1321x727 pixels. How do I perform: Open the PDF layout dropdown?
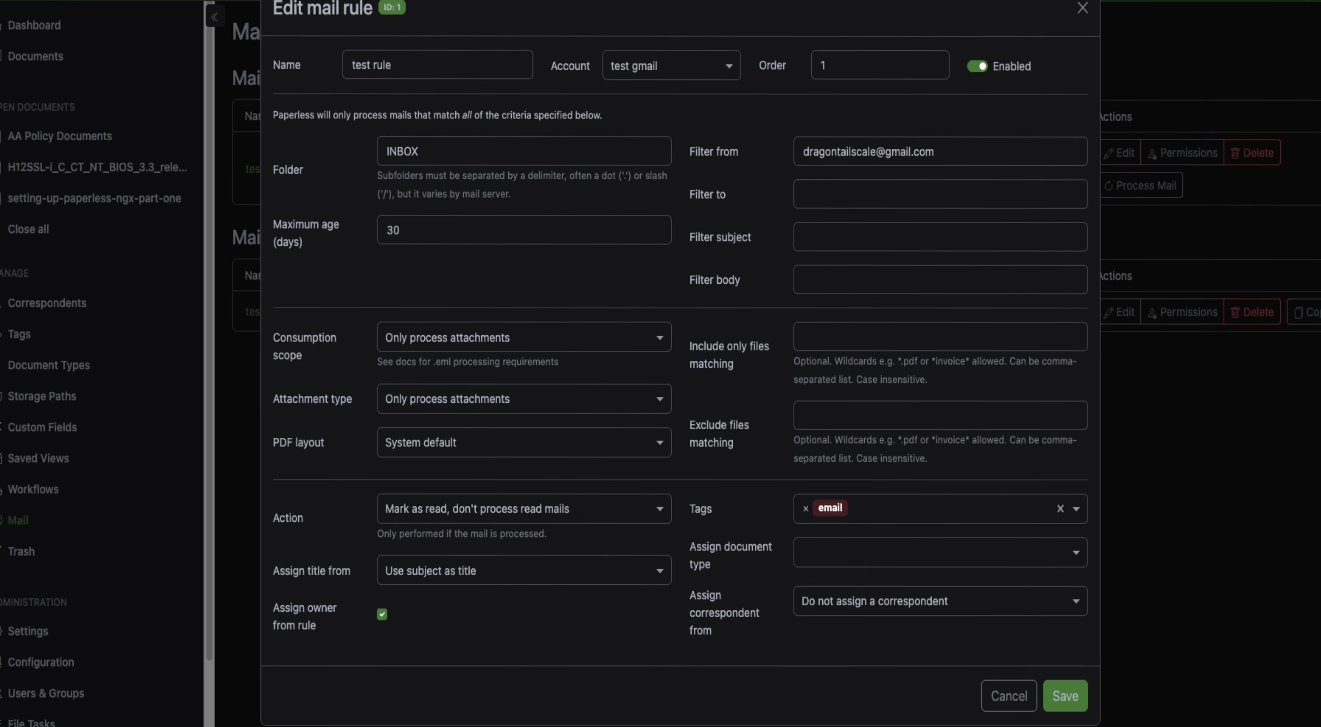tap(523, 442)
